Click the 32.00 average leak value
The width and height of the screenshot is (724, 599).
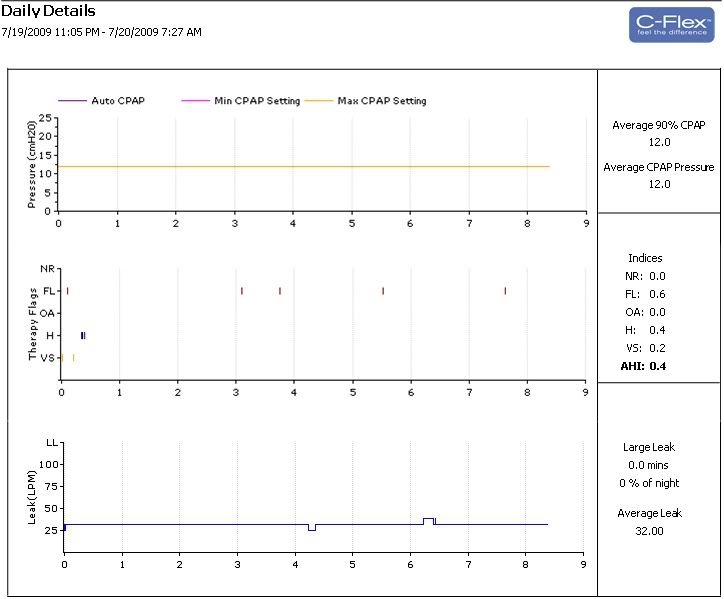click(x=649, y=531)
